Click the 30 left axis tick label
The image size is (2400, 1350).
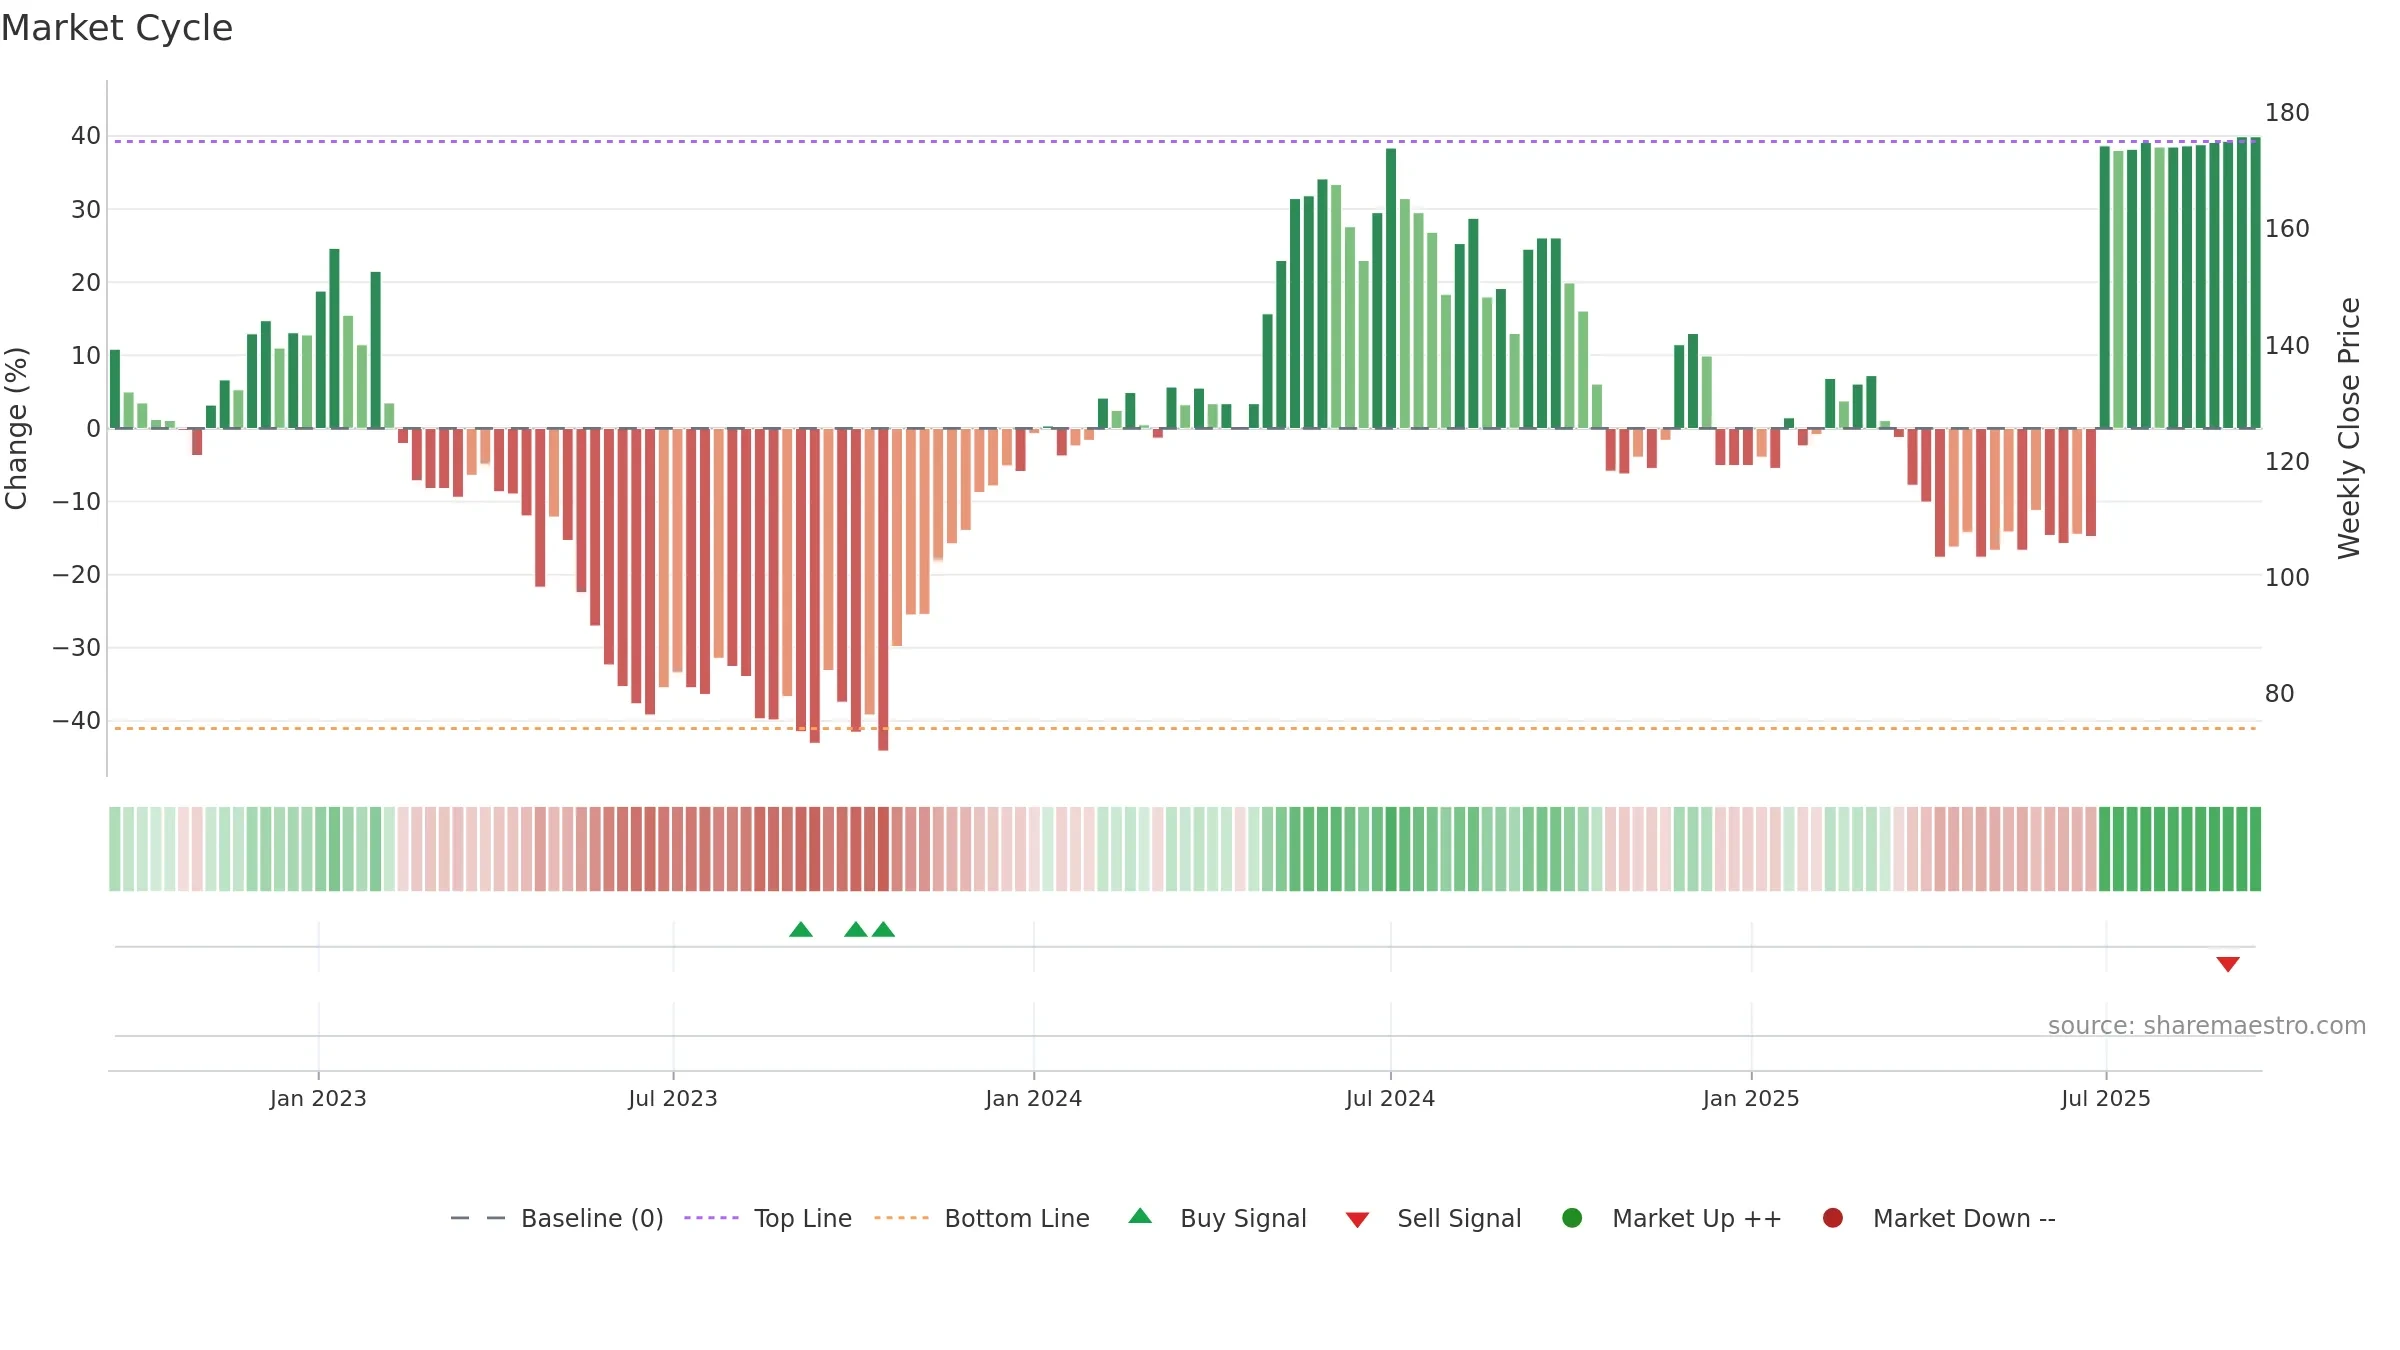click(86, 209)
